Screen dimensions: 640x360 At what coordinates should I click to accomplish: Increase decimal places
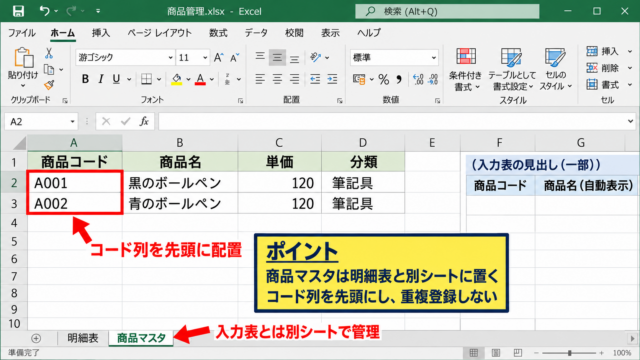pos(418,79)
